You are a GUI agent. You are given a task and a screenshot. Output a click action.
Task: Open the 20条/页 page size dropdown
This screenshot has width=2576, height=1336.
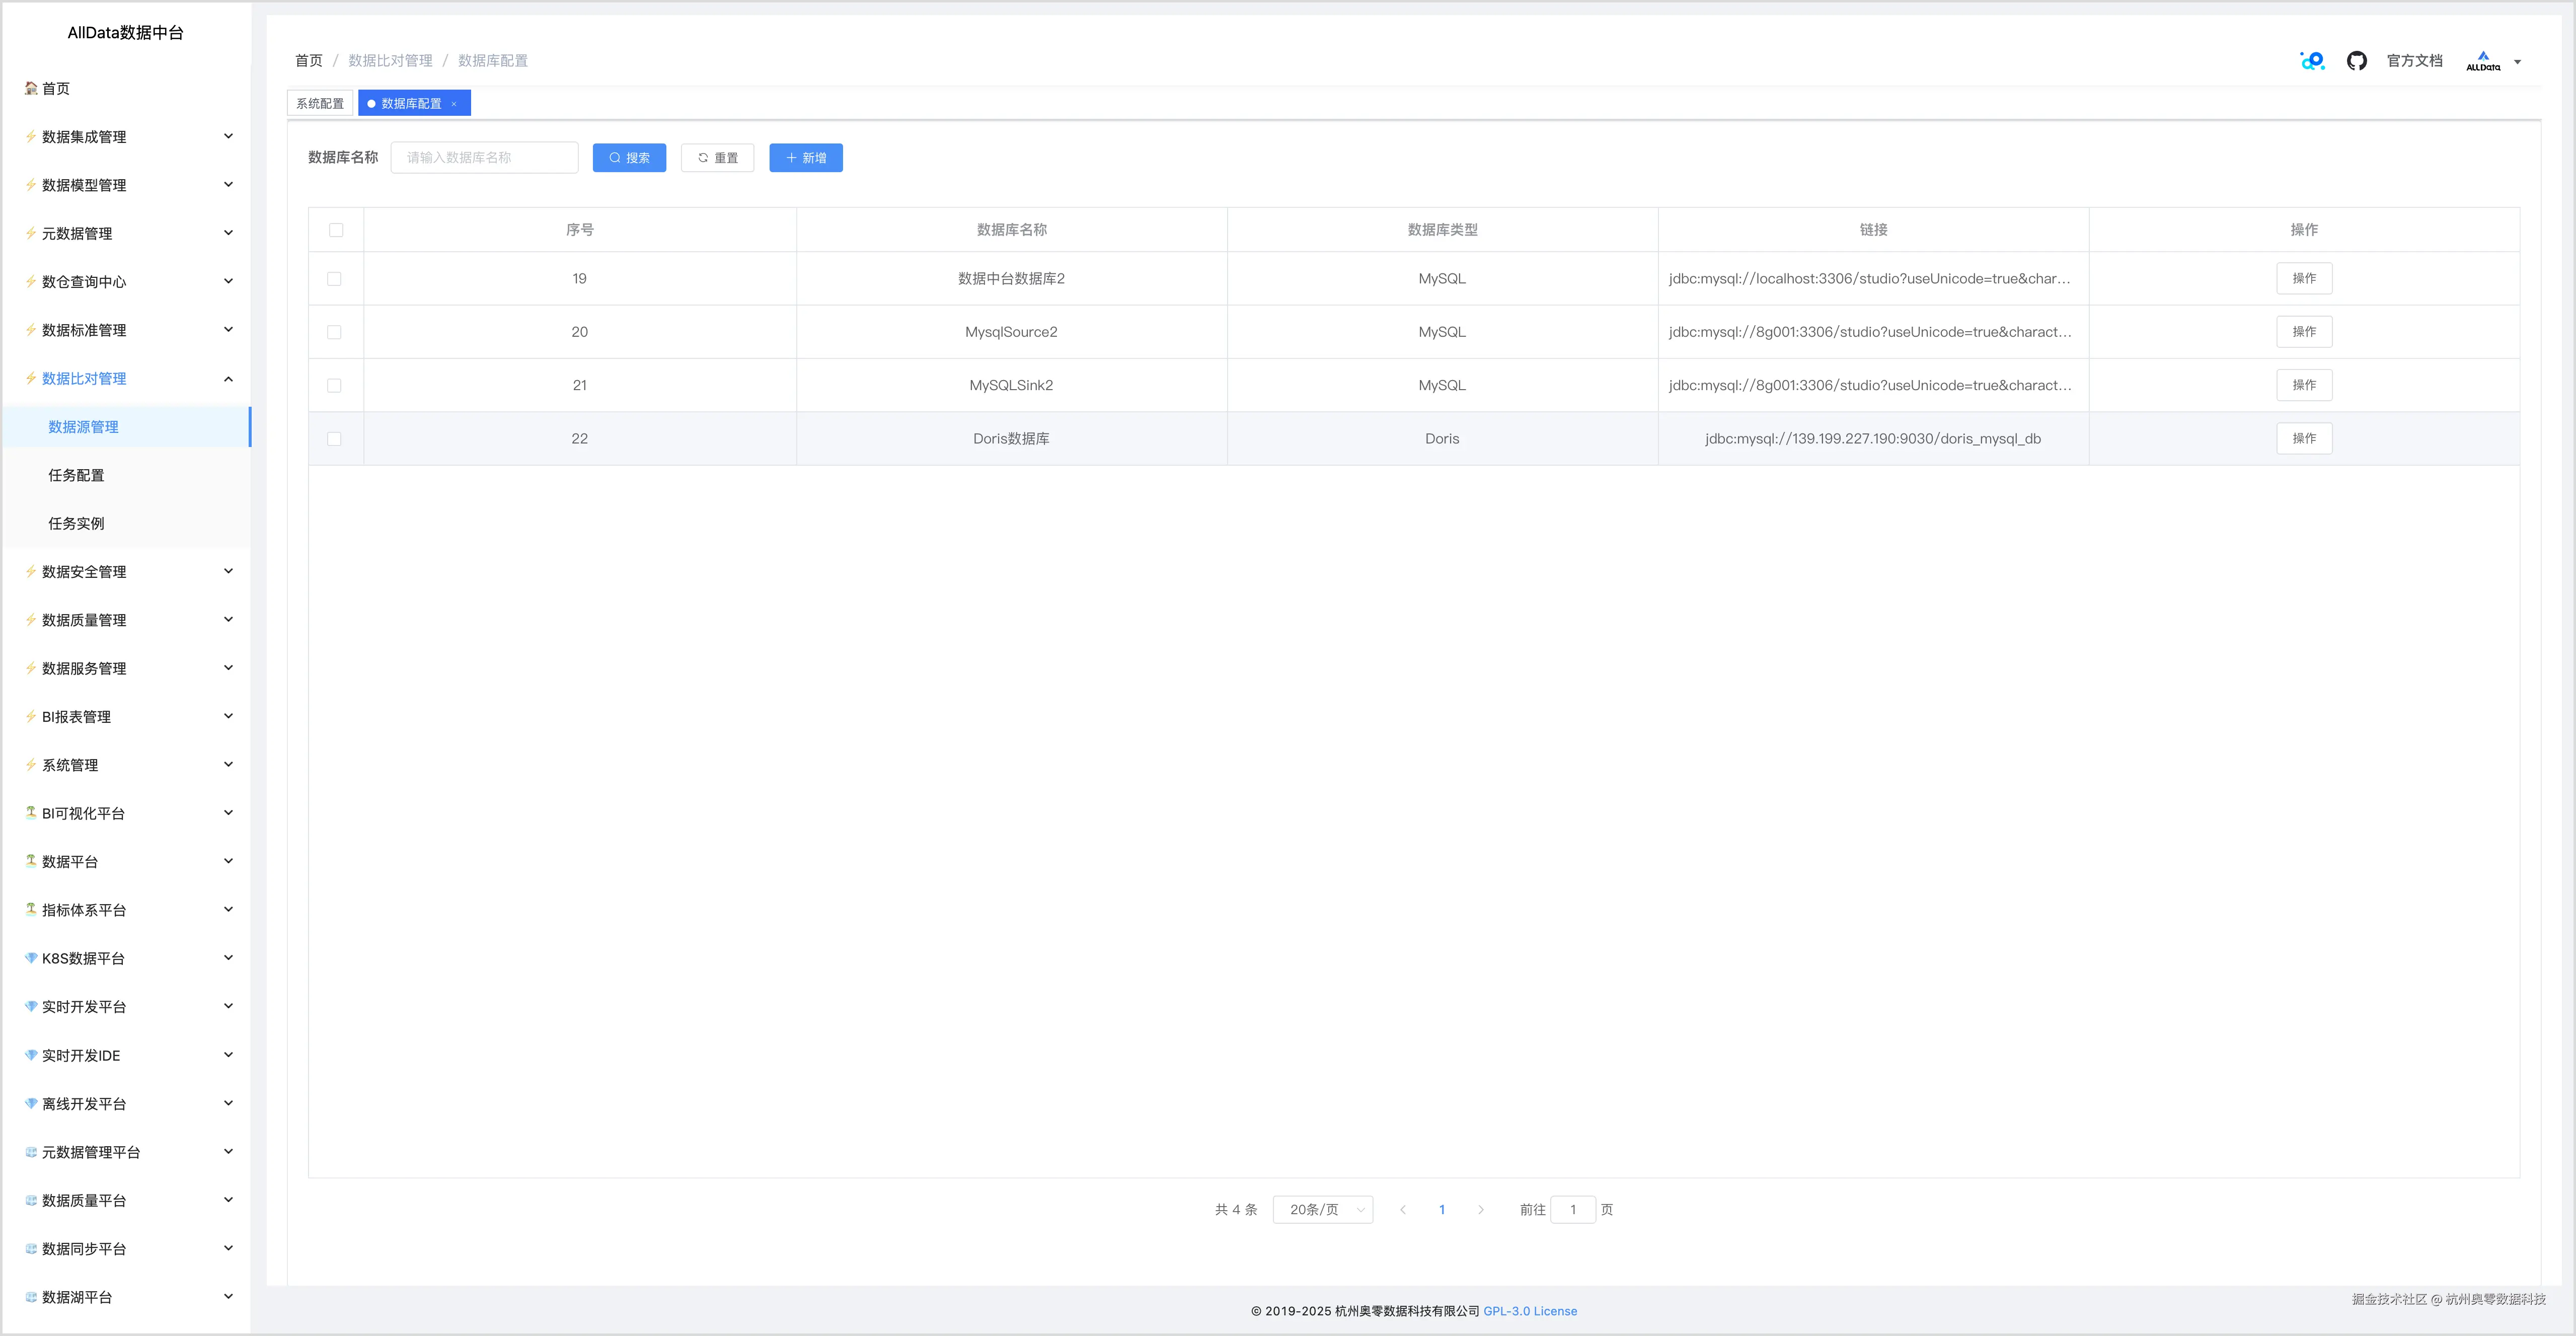1322,1210
